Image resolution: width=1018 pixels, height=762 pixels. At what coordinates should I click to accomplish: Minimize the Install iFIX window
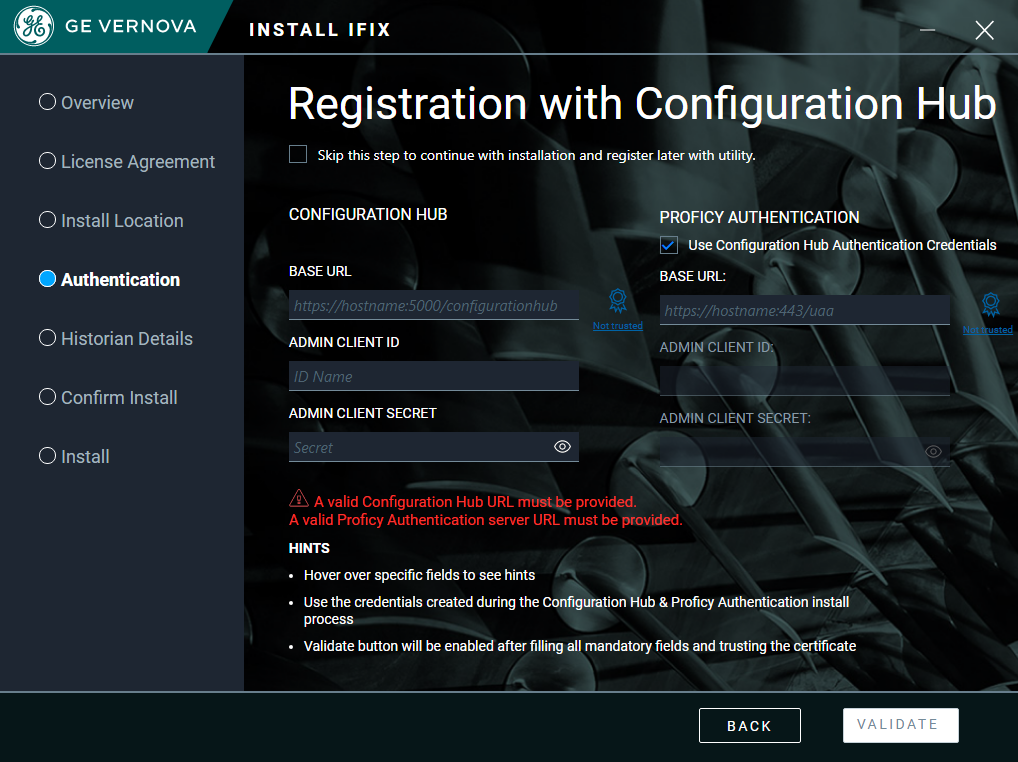point(927,30)
